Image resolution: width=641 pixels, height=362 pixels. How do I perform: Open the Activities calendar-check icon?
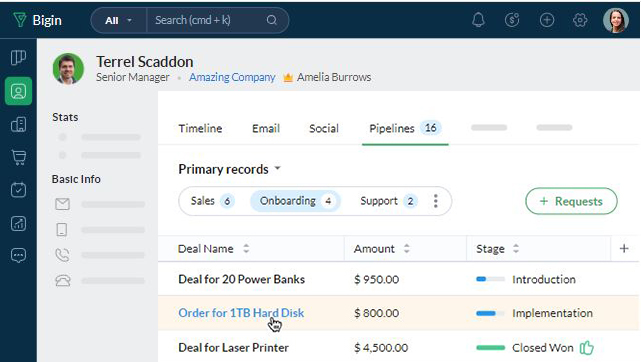pos(18,190)
